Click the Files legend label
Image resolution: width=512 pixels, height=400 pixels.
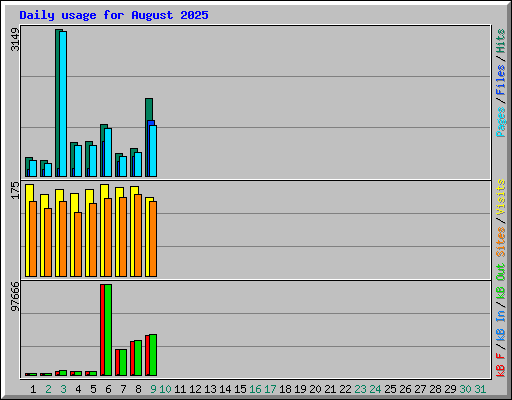point(500,79)
